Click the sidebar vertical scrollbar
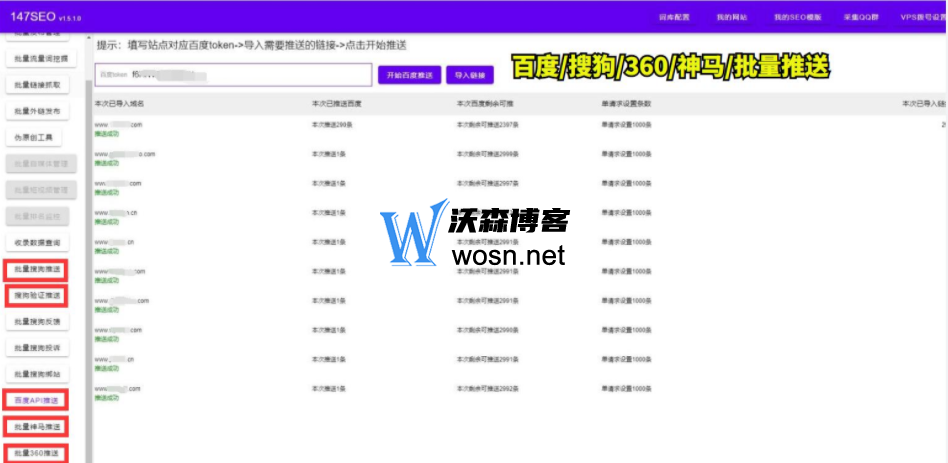This screenshot has height=463, width=948. pos(87,250)
